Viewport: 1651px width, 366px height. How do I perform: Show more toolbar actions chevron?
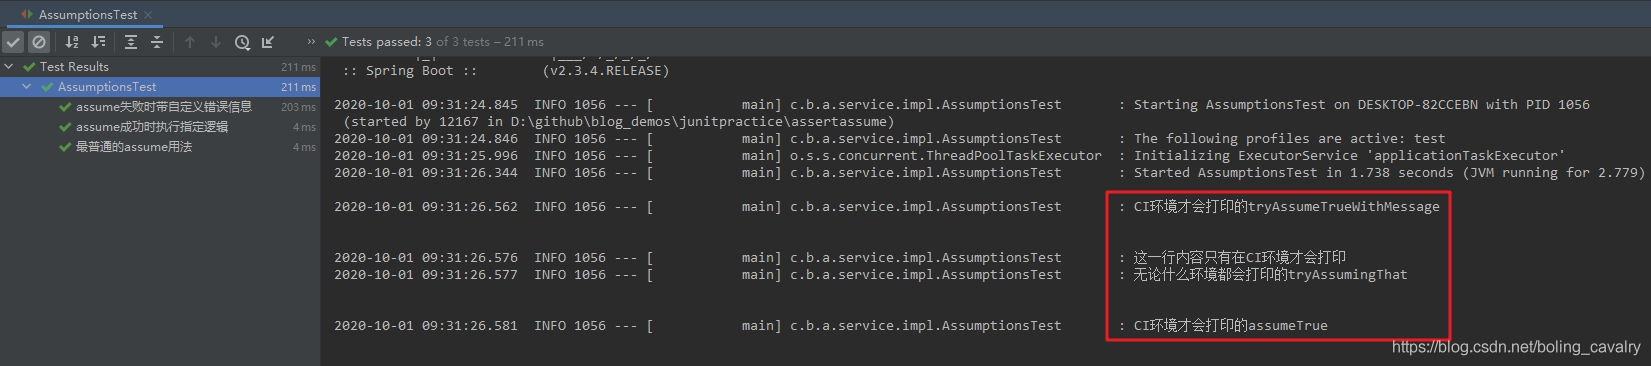tap(311, 42)
